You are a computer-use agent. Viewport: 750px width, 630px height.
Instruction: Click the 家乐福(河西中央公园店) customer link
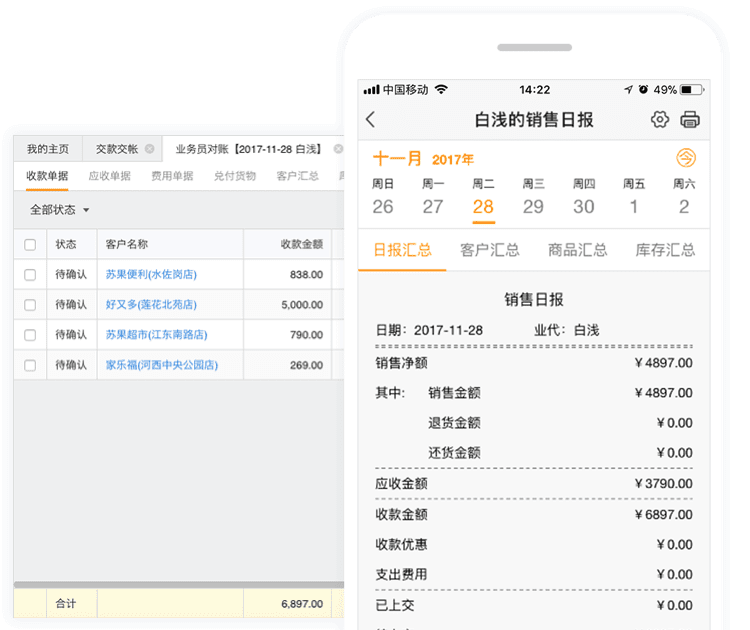161,365
